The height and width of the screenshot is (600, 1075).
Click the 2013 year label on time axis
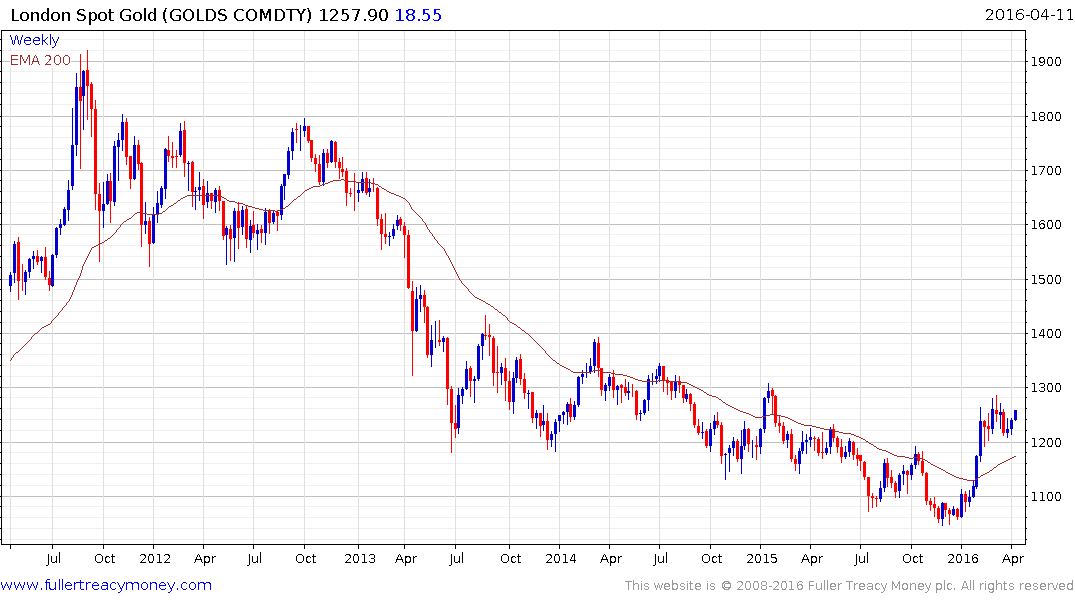click(x=360, y=558)
